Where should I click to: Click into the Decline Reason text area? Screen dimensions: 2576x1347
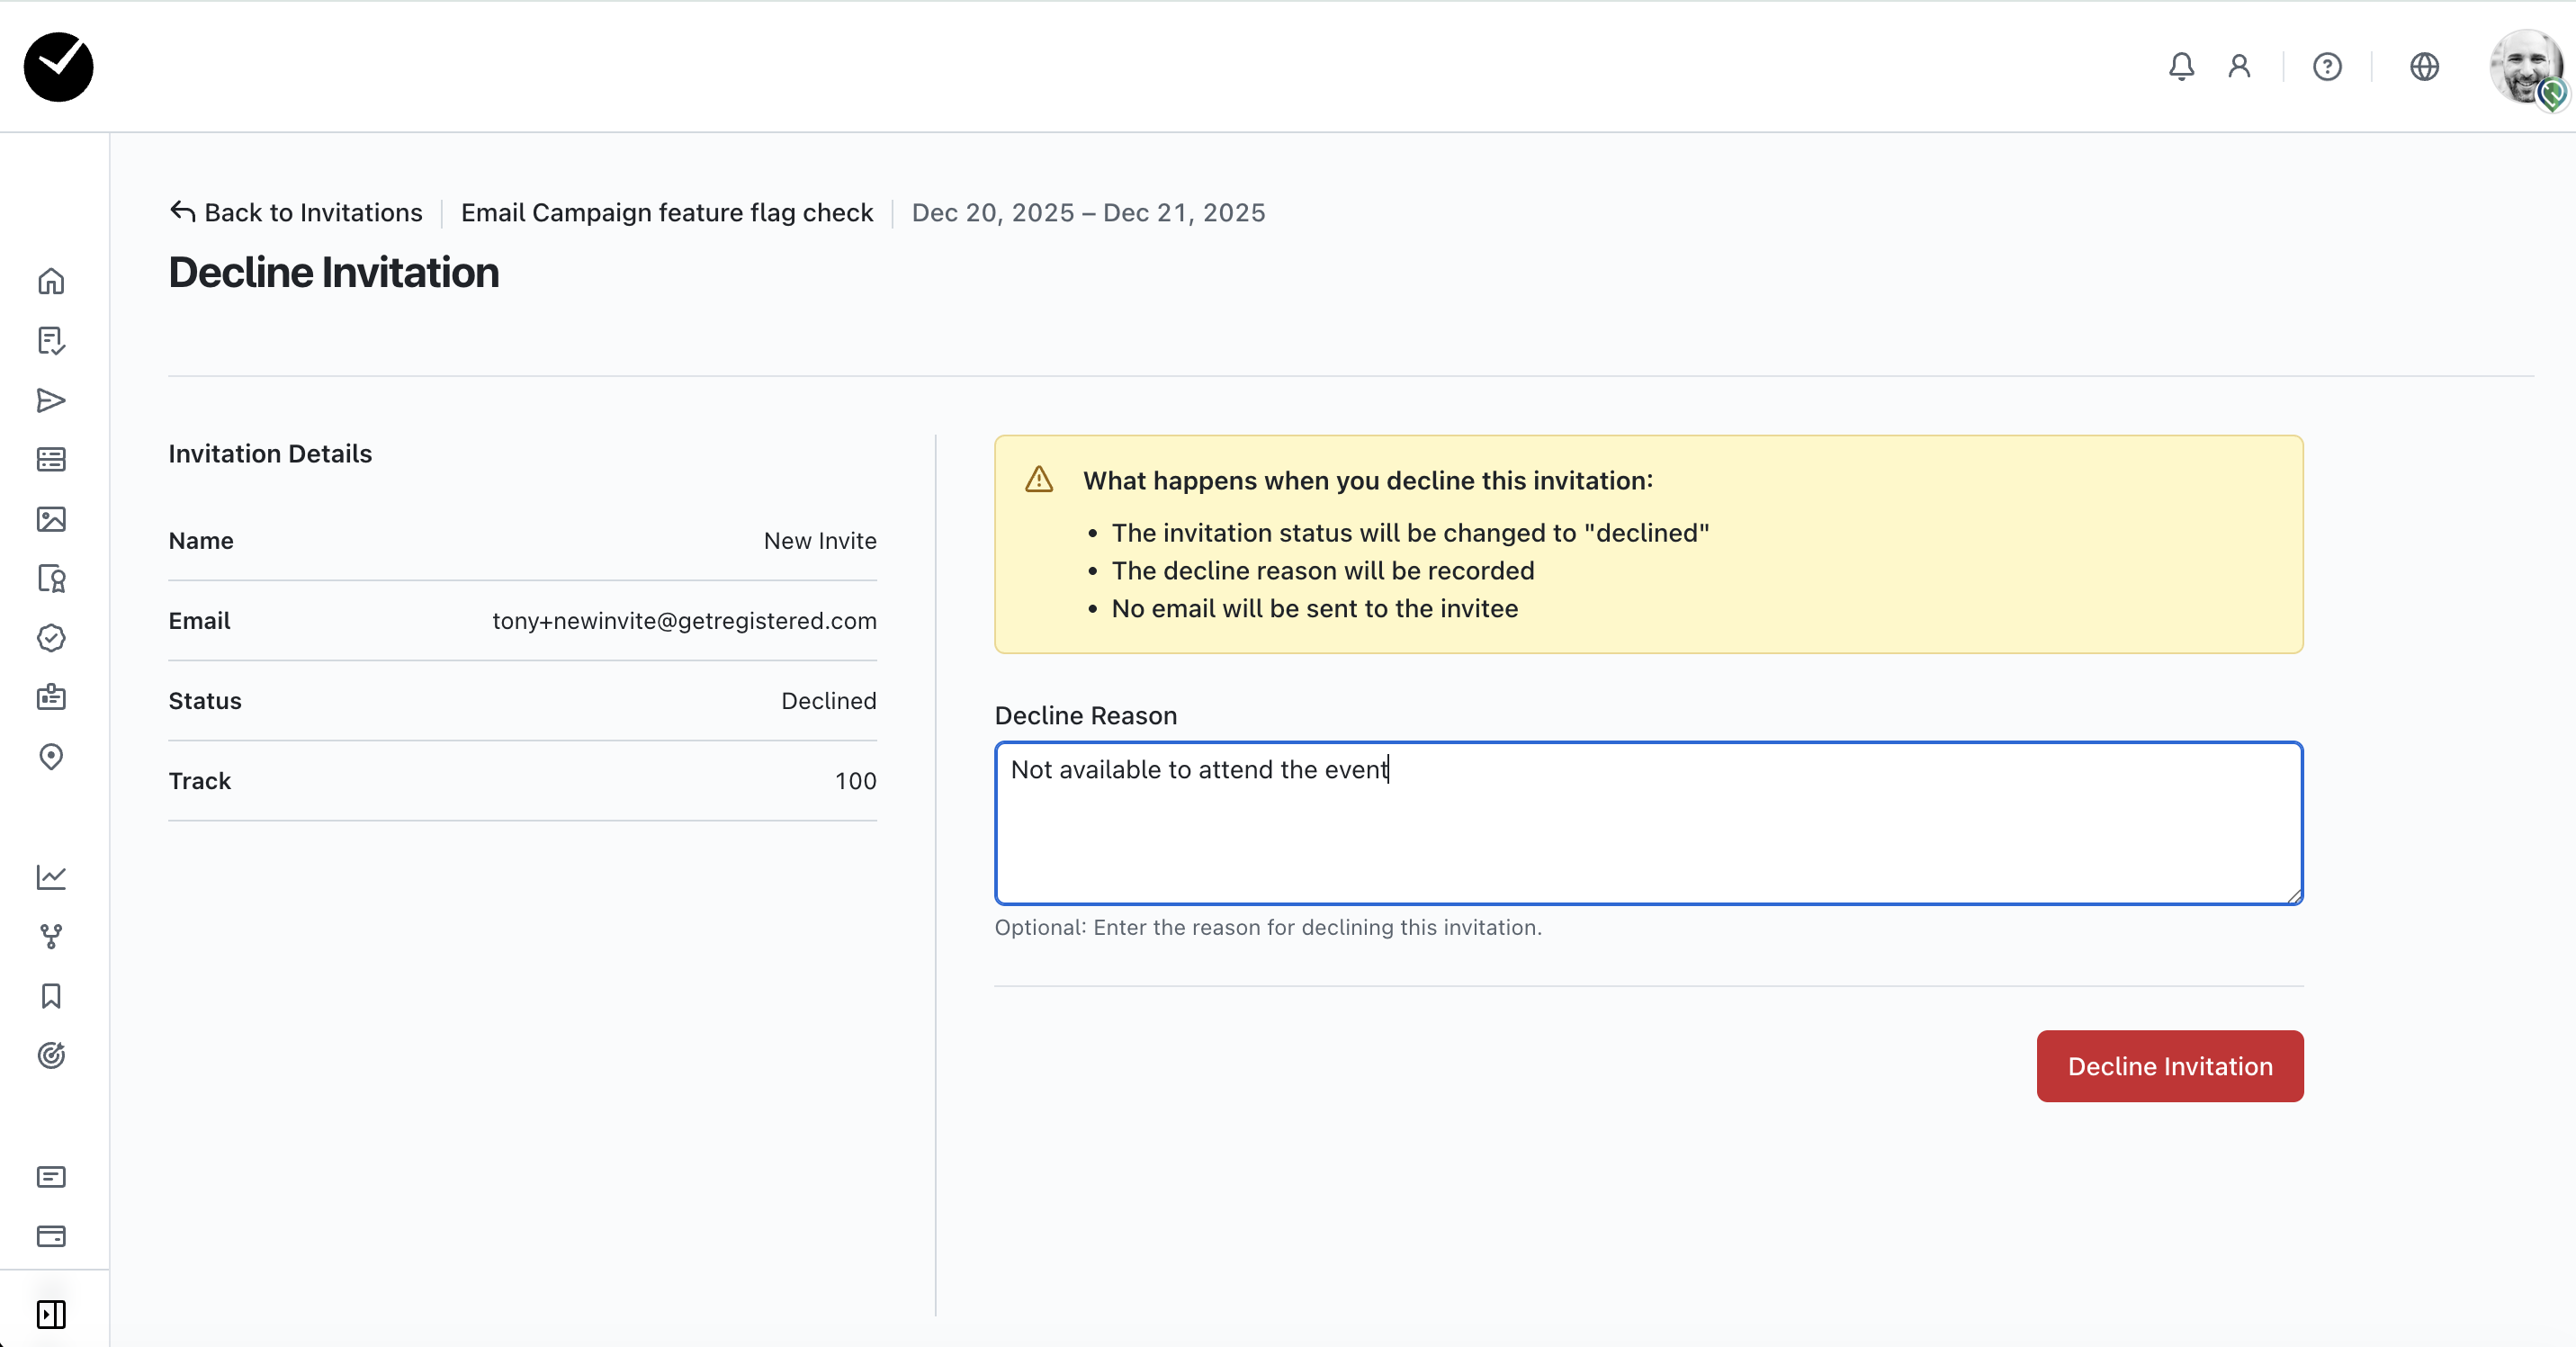click(1648, 823)
